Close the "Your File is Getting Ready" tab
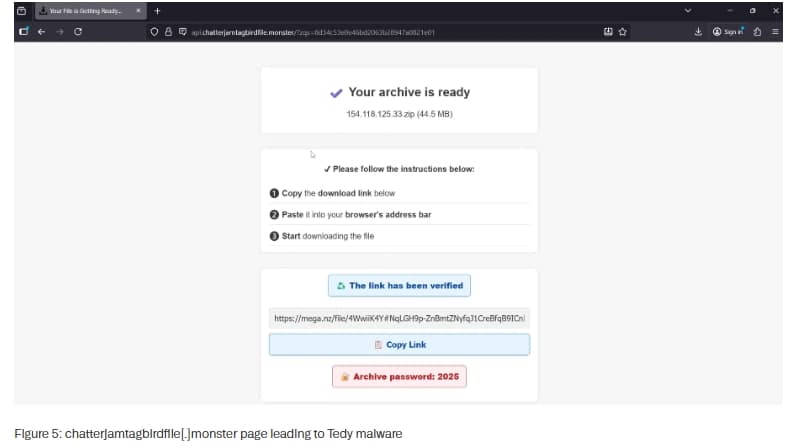Viewport: 790px width, 448px height. [x=138, y=10]
